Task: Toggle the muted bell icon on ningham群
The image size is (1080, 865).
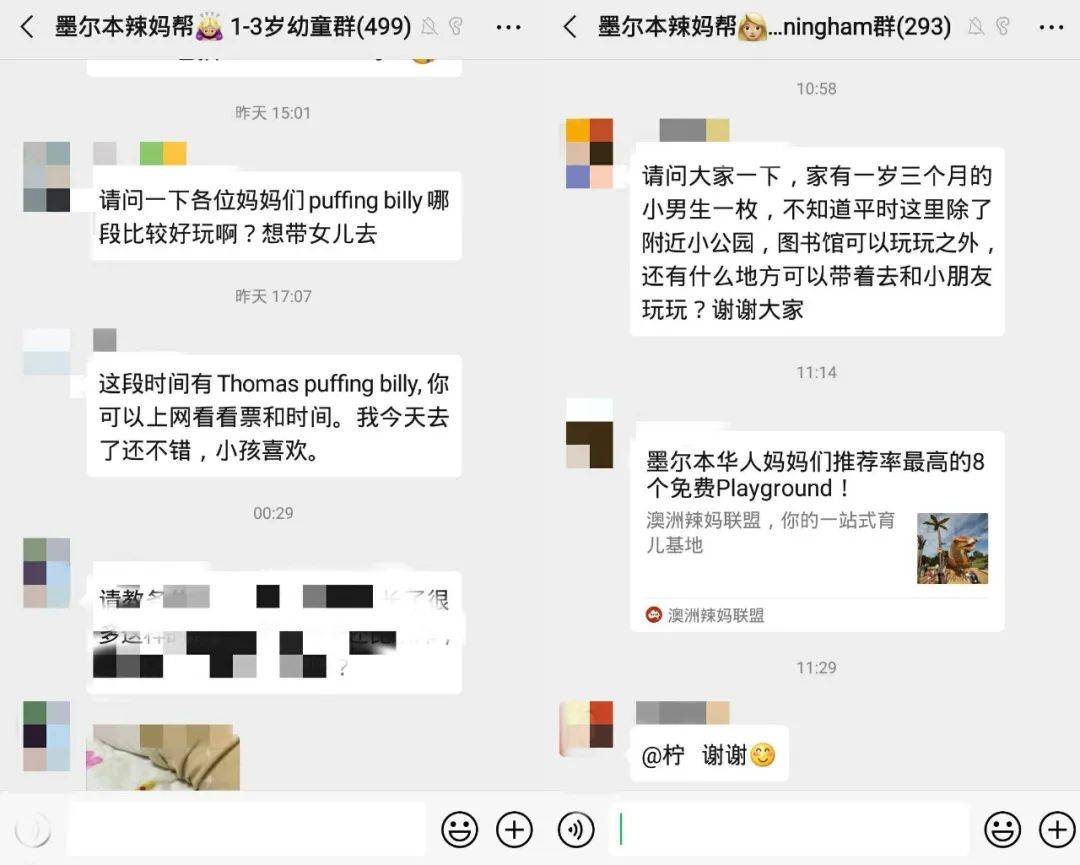Action: 976,27
